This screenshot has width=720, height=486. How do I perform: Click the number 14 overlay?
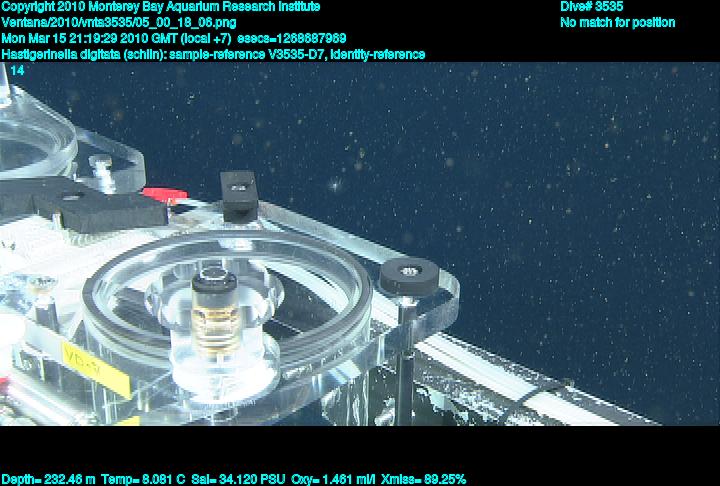17,71
